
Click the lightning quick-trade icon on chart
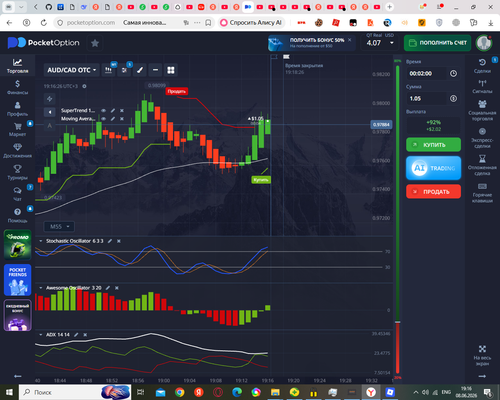pos(49,99)
